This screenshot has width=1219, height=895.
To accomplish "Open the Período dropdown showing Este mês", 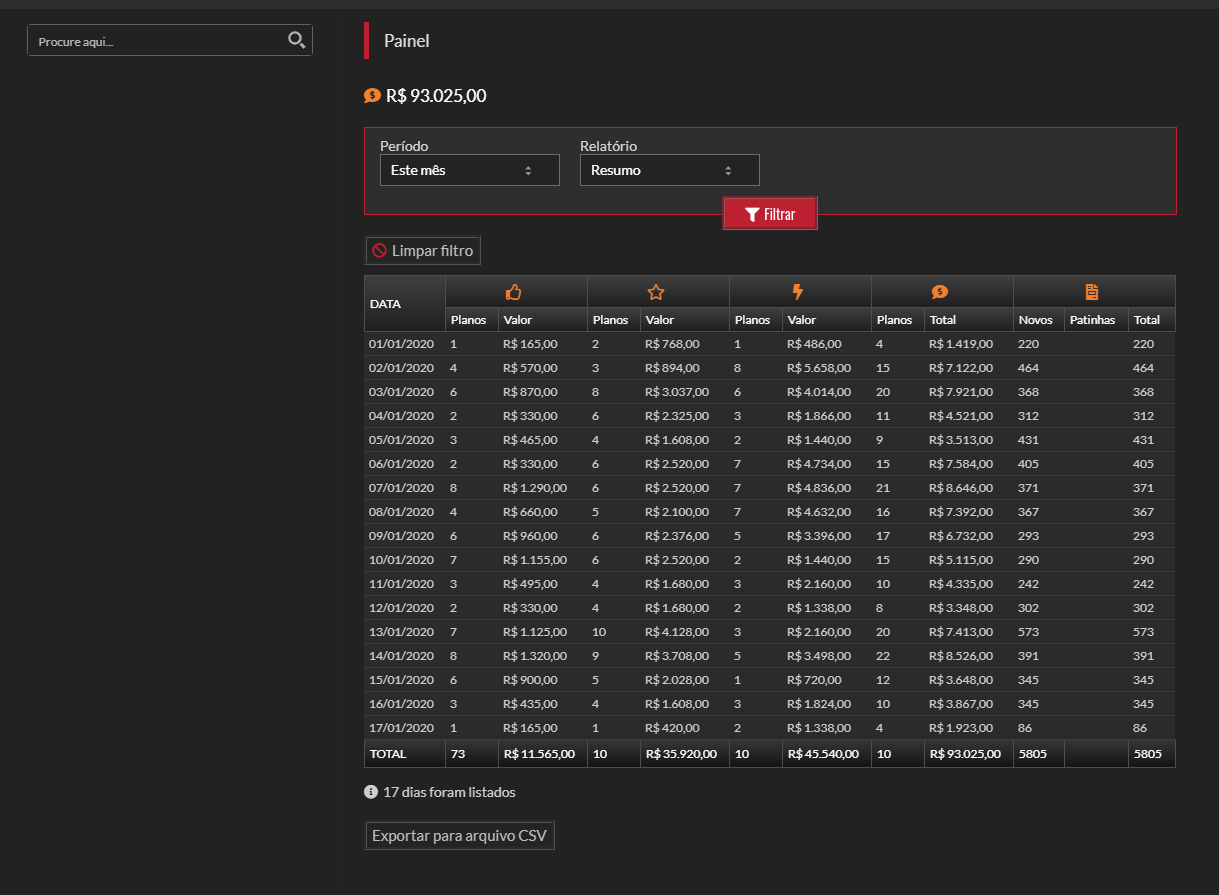I will tap(469, 170).
